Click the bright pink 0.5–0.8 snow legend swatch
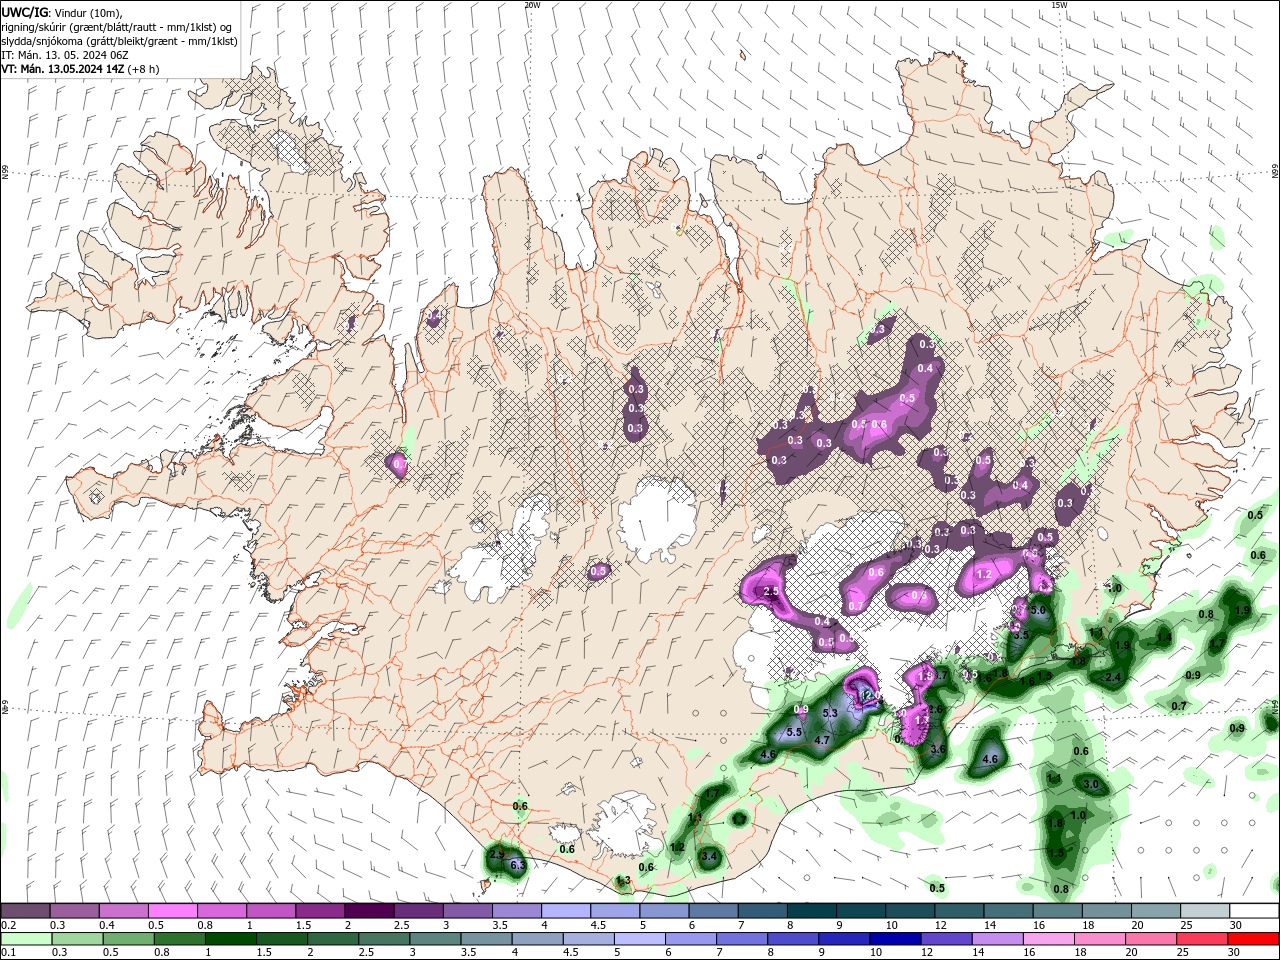This screenshot has height=960, width=1280. (x=172, y=911)
